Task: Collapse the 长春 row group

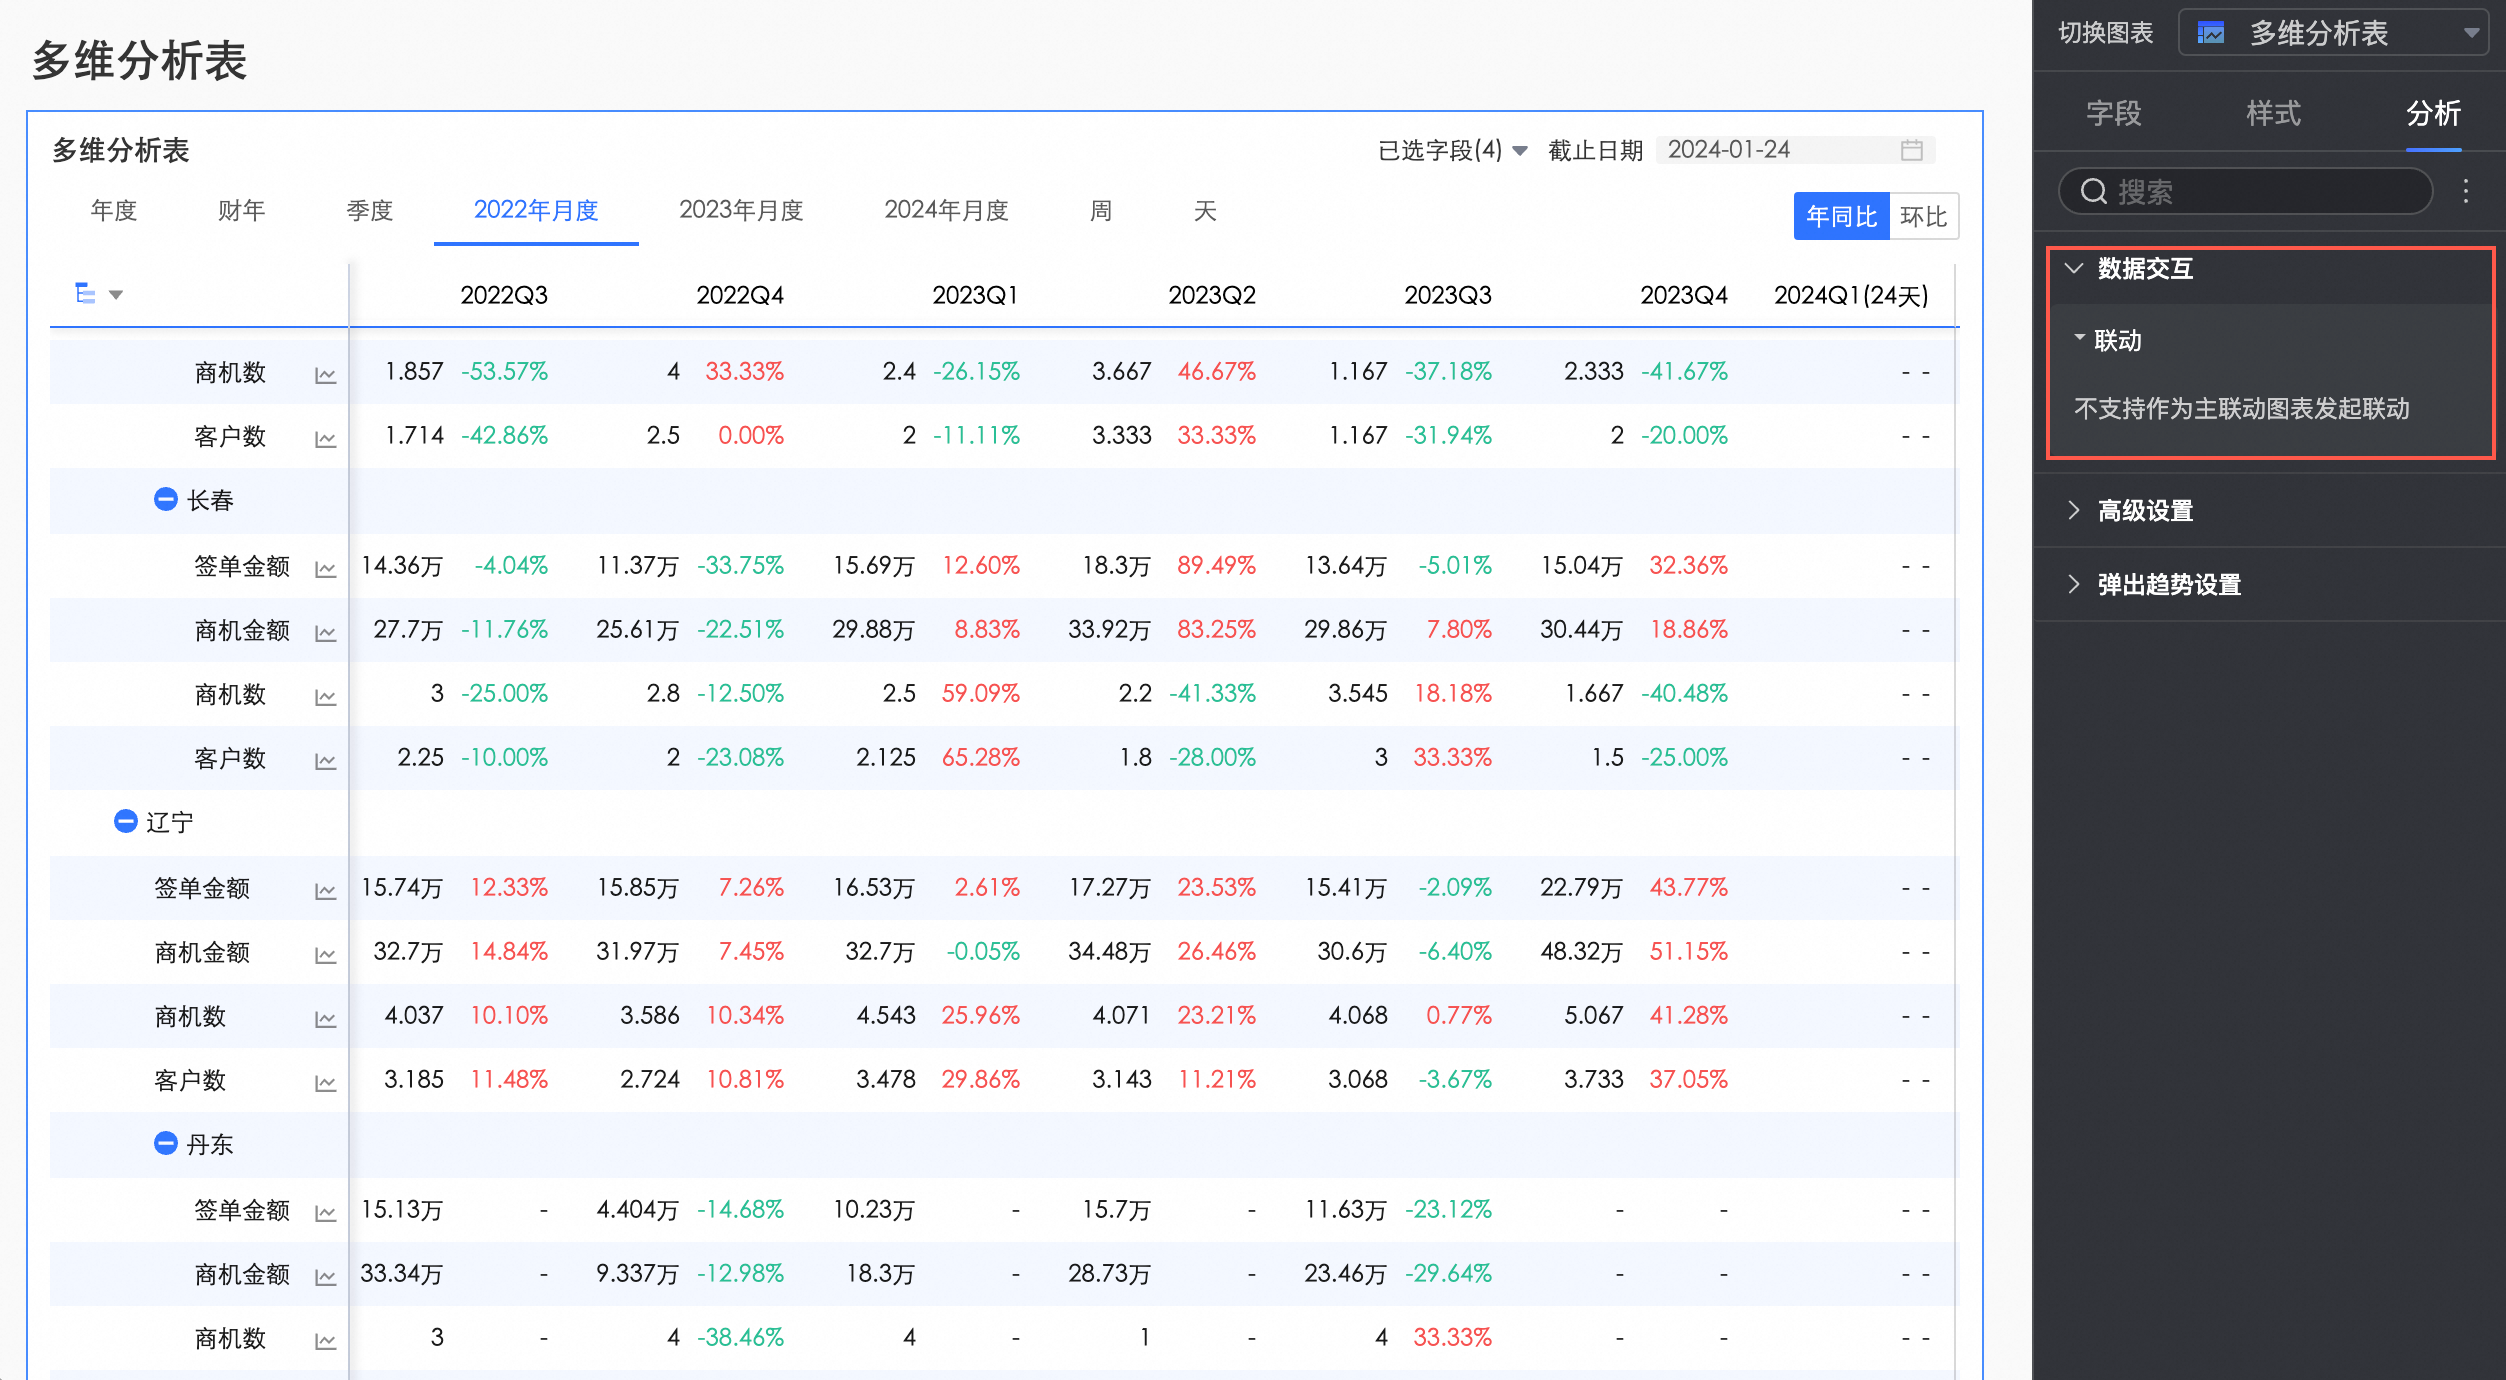Action: click(165, 499)
